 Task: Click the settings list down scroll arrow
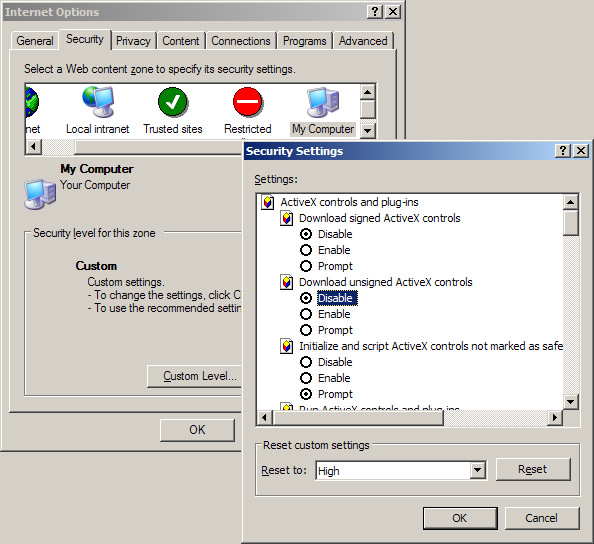pyautogui.click(x=571, y=402)
